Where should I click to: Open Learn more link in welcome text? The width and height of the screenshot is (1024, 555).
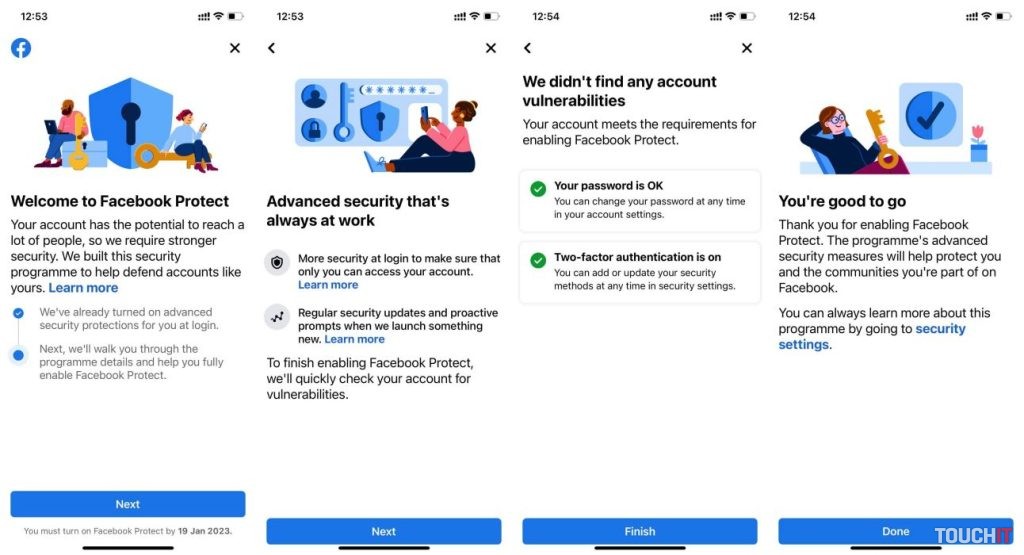pos(83,288)
